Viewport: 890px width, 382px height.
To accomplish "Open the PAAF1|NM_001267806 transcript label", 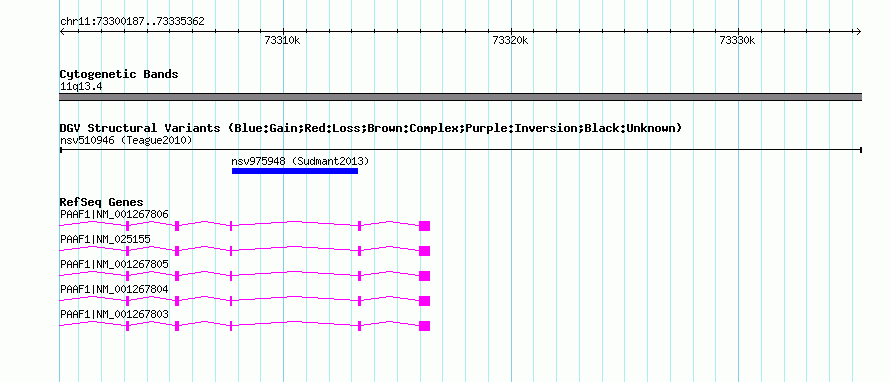I will click(114, 214).
